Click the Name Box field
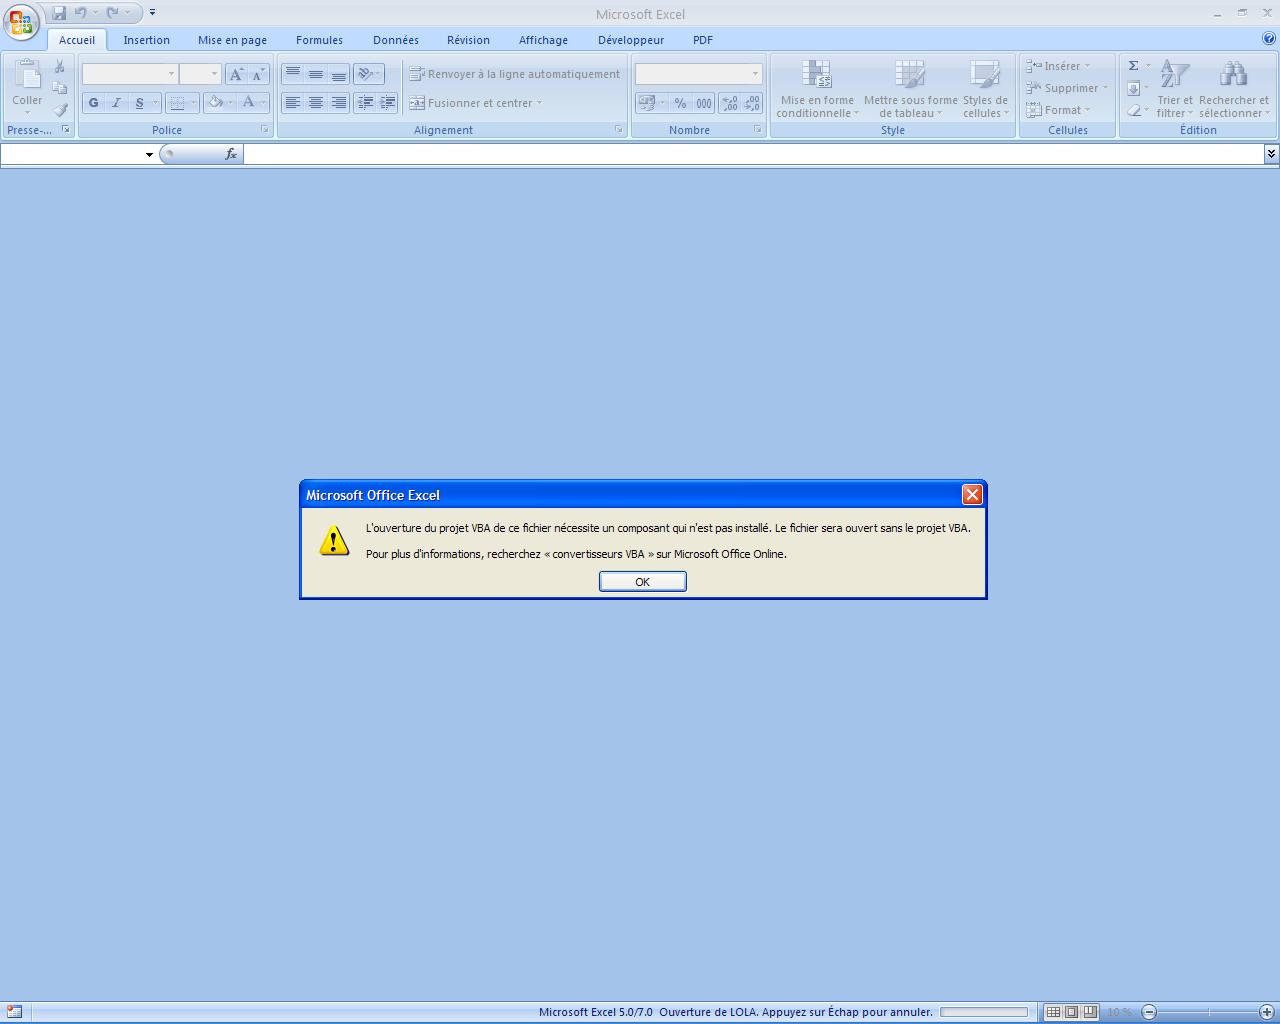 tap(72, 154)
